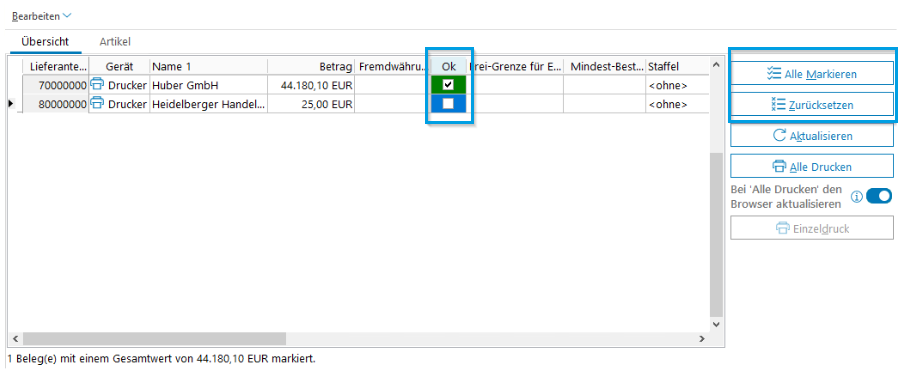Uncheck the Ok checkbox for Huber GmbH
Viewport: 902px width, 376px height.
448,85
